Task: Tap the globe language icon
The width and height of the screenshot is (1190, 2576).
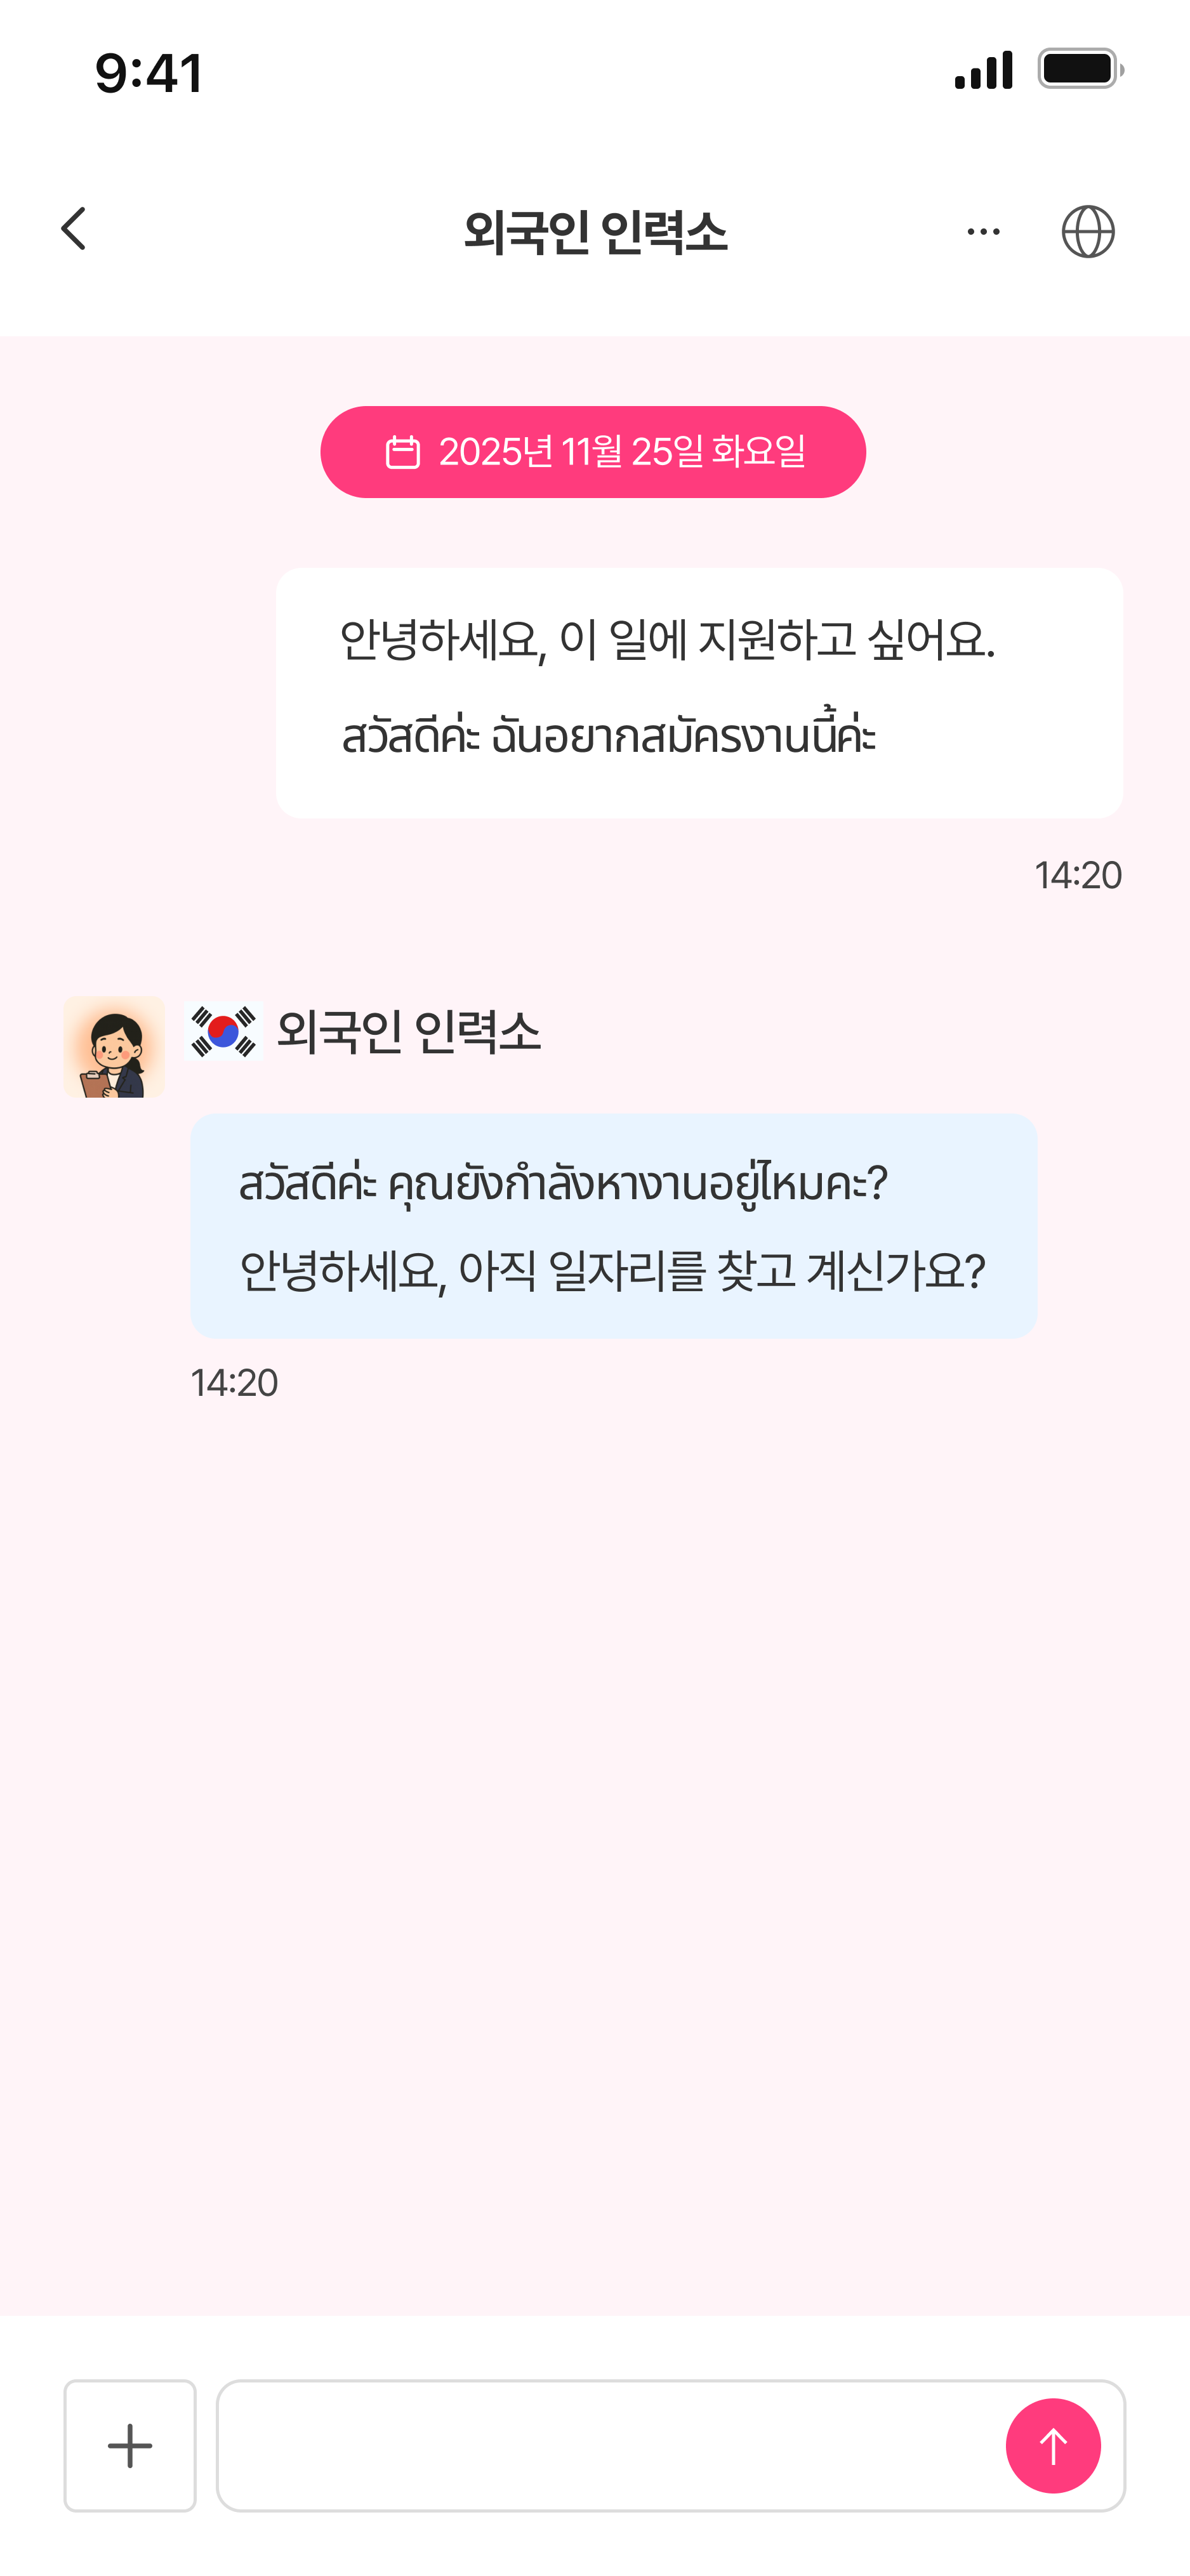Action: tap(1087, 232)
